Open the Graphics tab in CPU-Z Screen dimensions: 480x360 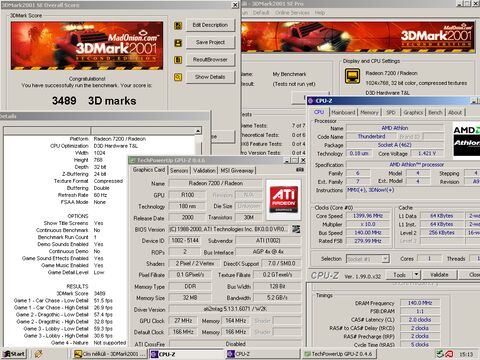(413, 113)
